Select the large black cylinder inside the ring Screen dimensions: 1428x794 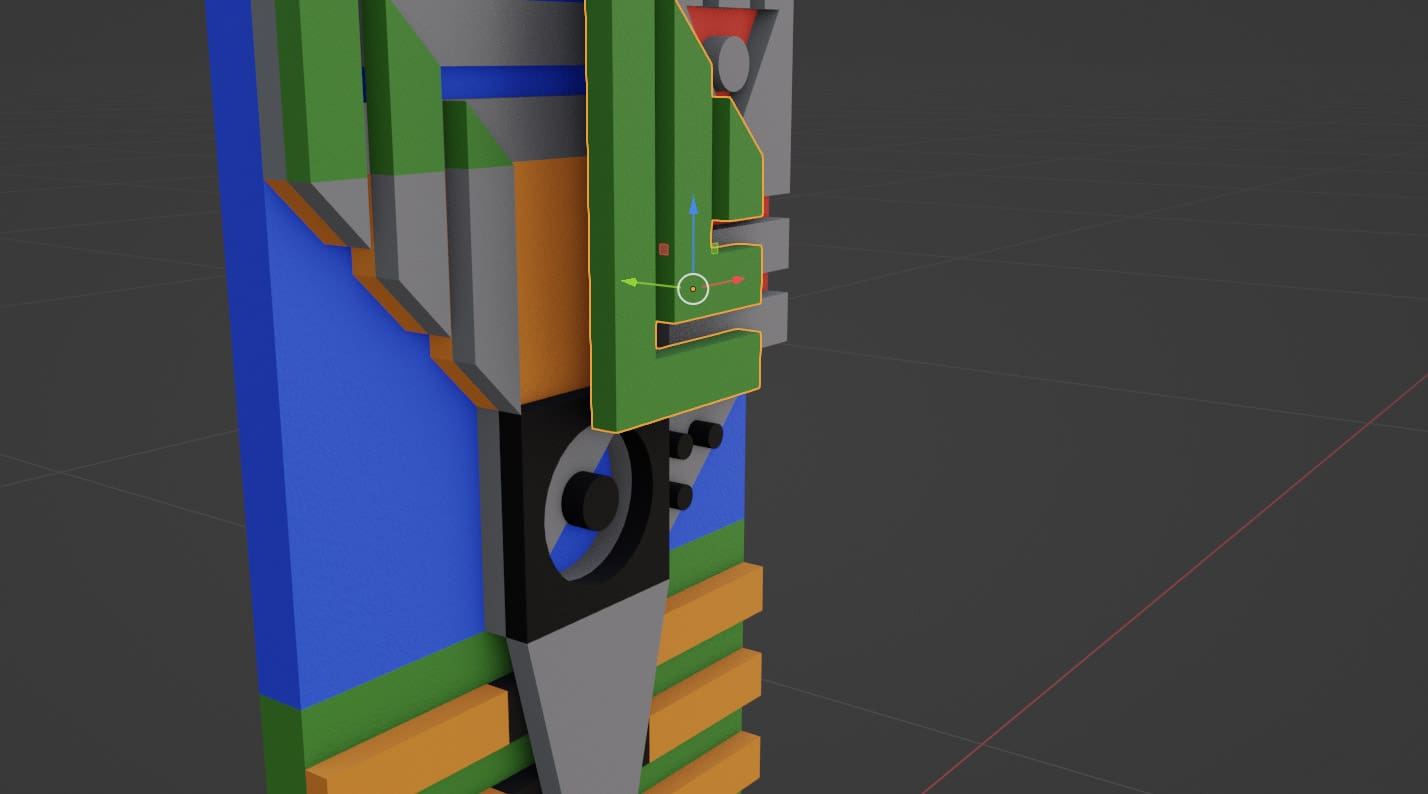click(588, 500)
